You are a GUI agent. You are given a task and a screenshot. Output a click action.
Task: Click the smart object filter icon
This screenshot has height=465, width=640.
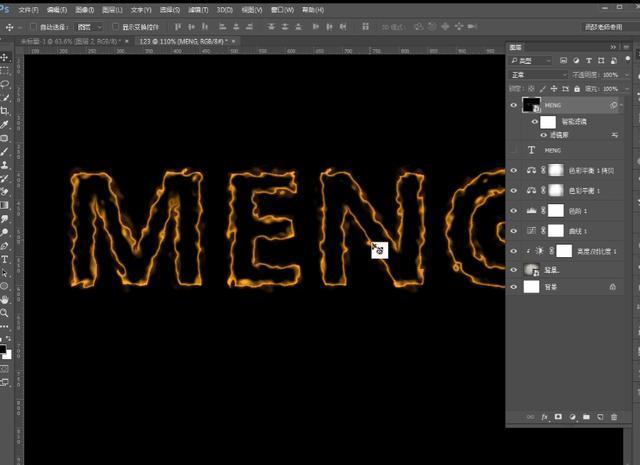coord(613,60)
